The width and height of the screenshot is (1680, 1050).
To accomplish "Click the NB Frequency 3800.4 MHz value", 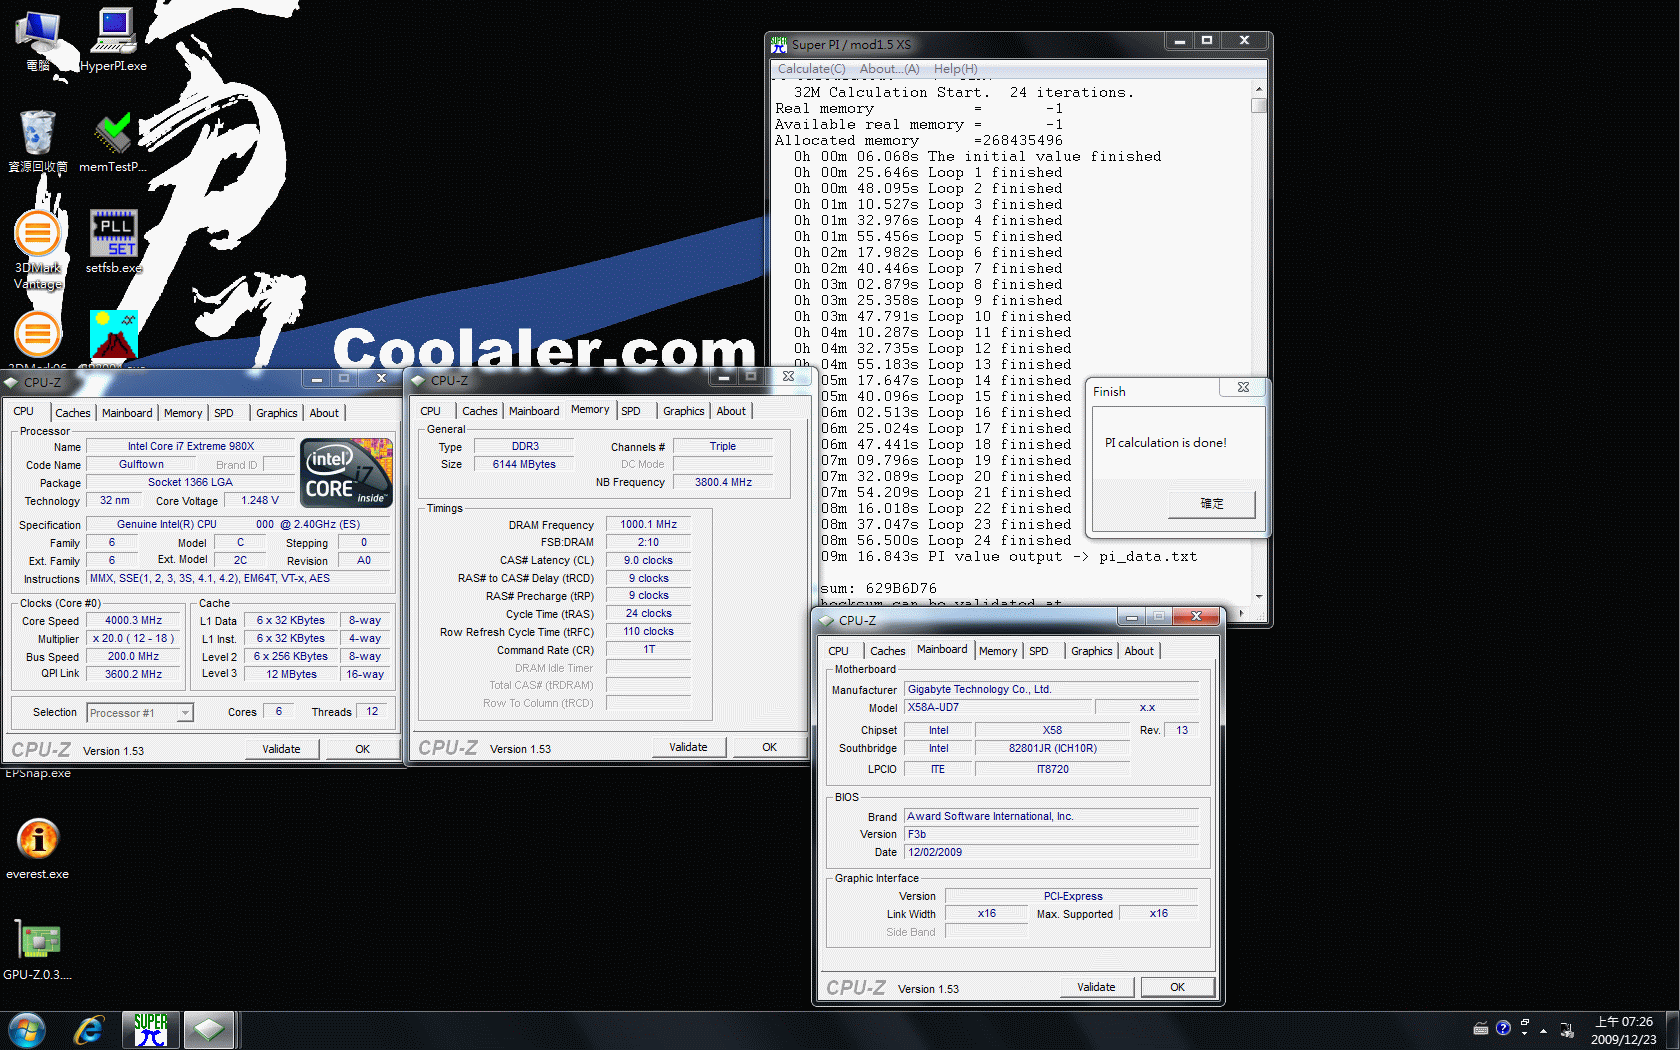I will pos(723,482).
